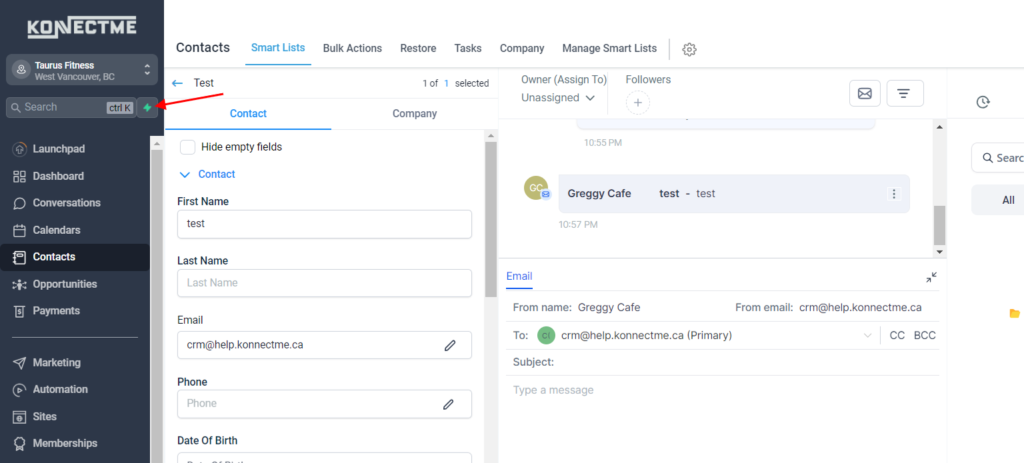Click the CC link in email composer
This screenshot has width=1024, height=463.
click(898, 336)
